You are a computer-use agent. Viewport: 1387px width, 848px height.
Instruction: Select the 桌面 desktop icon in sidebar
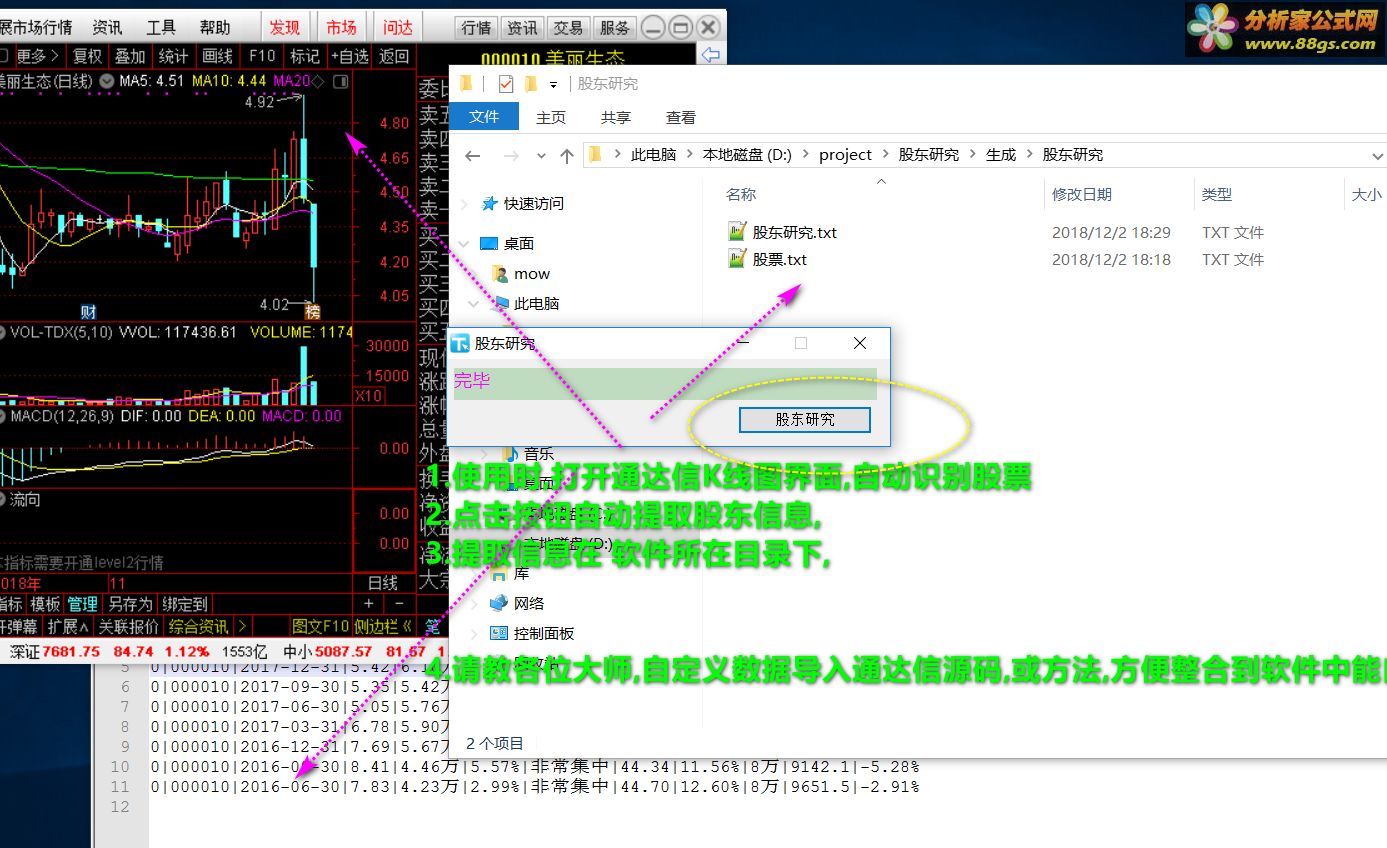click(x=489, y=243)
